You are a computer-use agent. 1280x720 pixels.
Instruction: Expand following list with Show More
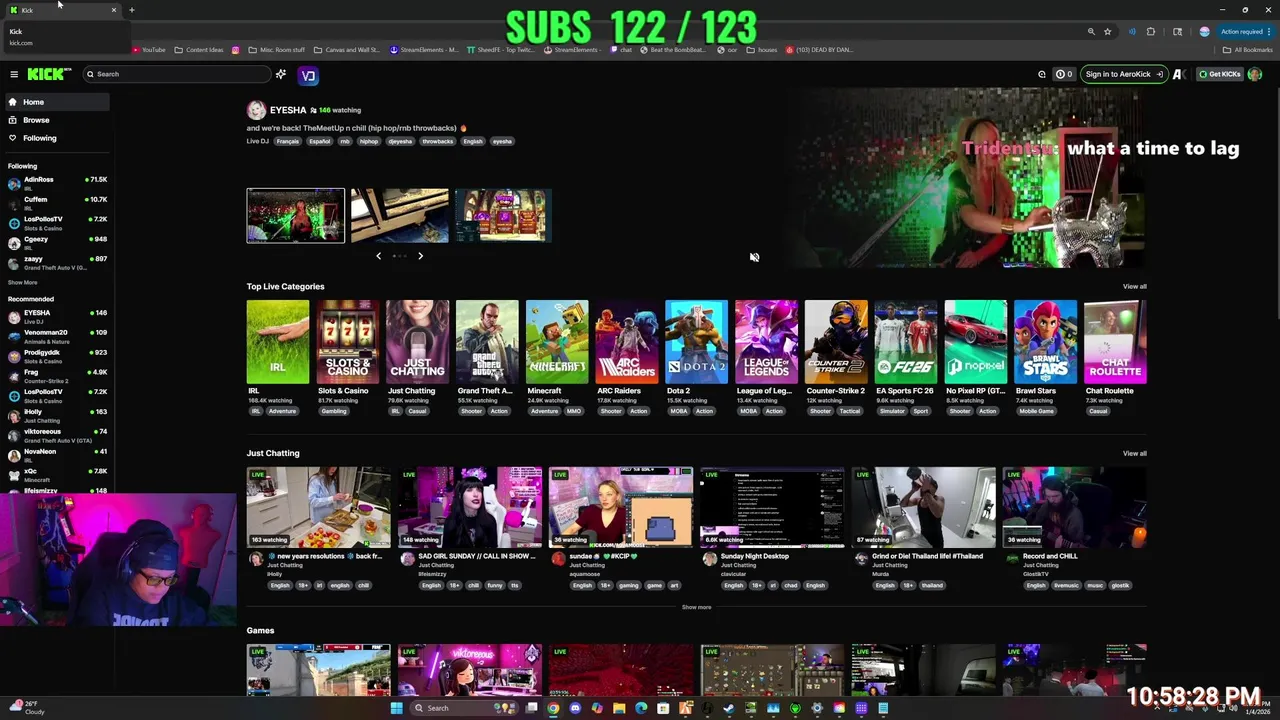(22, 282)
